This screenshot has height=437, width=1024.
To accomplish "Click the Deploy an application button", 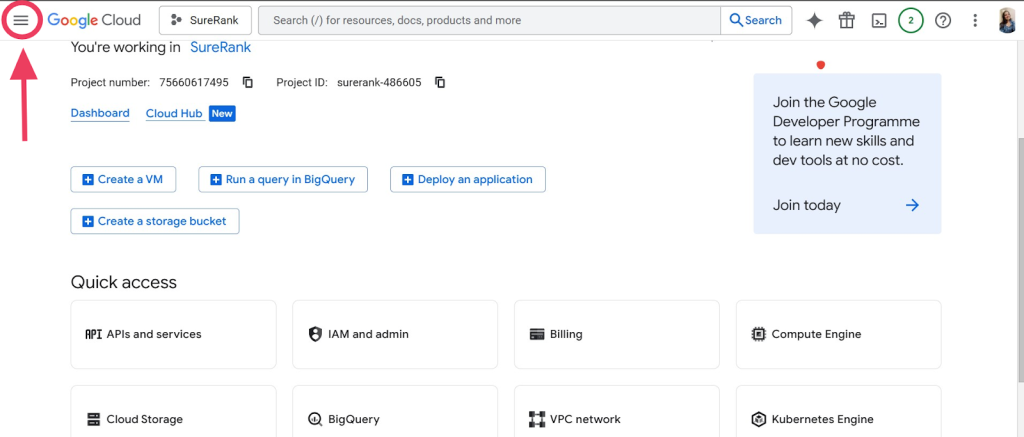I will click(x=467, y=179).
